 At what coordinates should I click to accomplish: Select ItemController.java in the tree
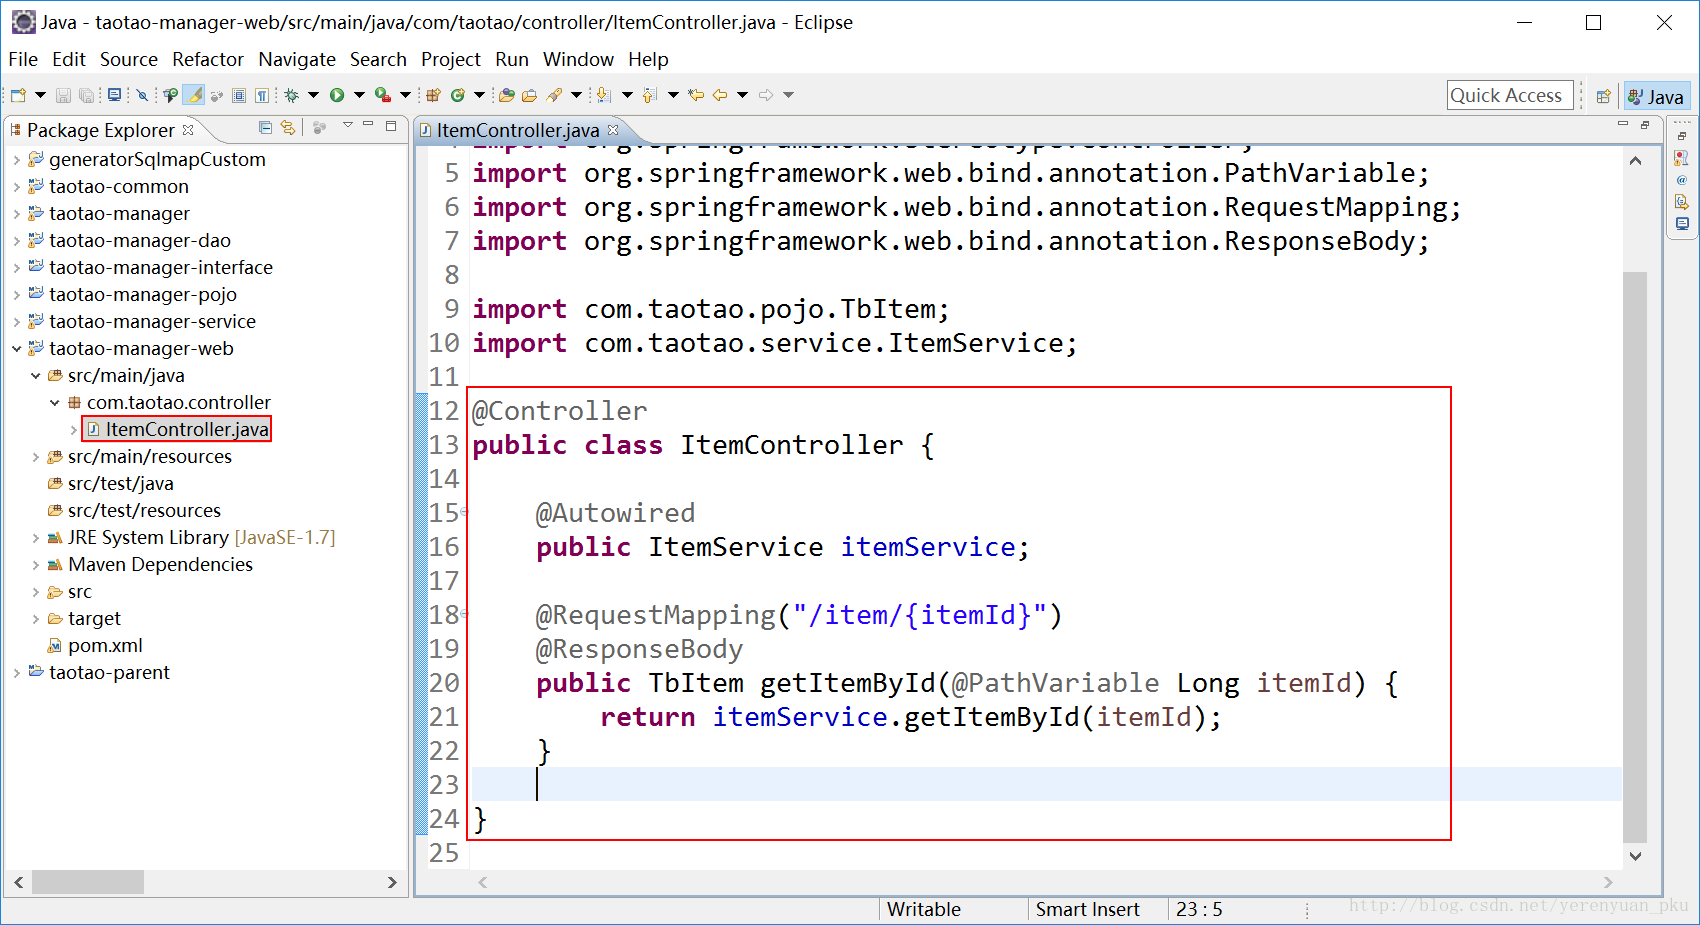coord(178,429)
